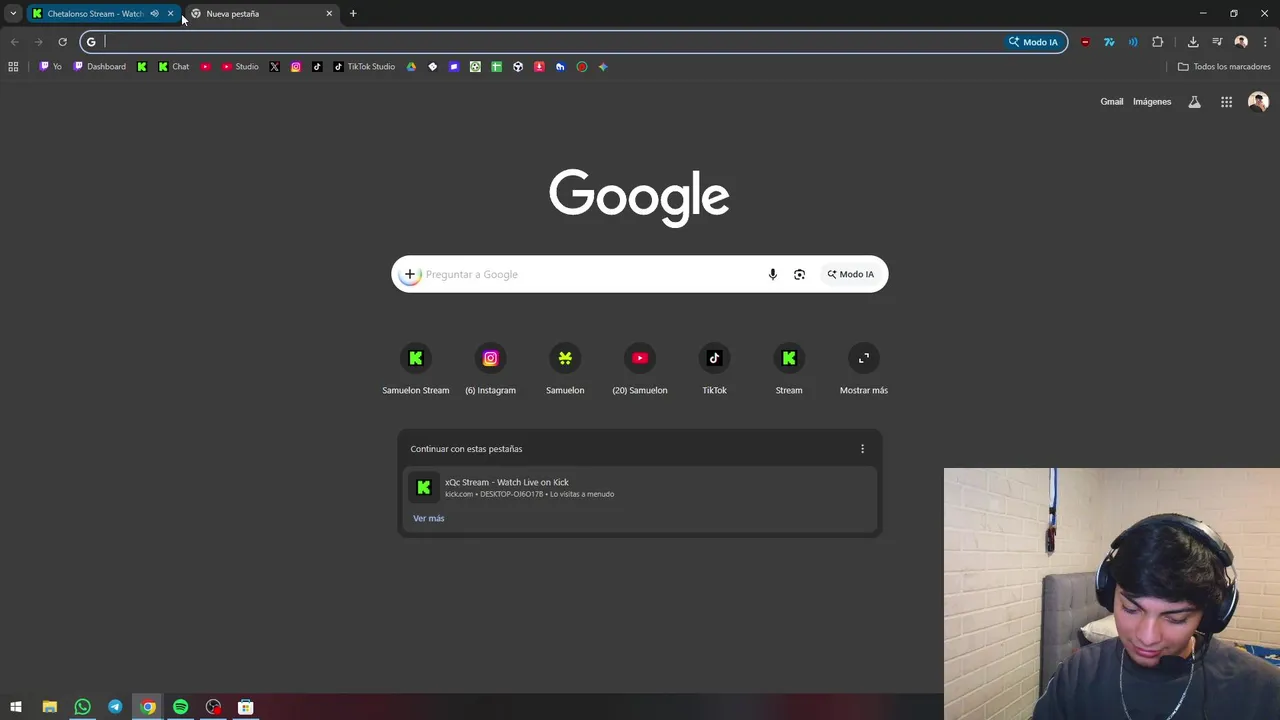
Task: Open the Samuelon Stream shortcut
Action: 416,369
